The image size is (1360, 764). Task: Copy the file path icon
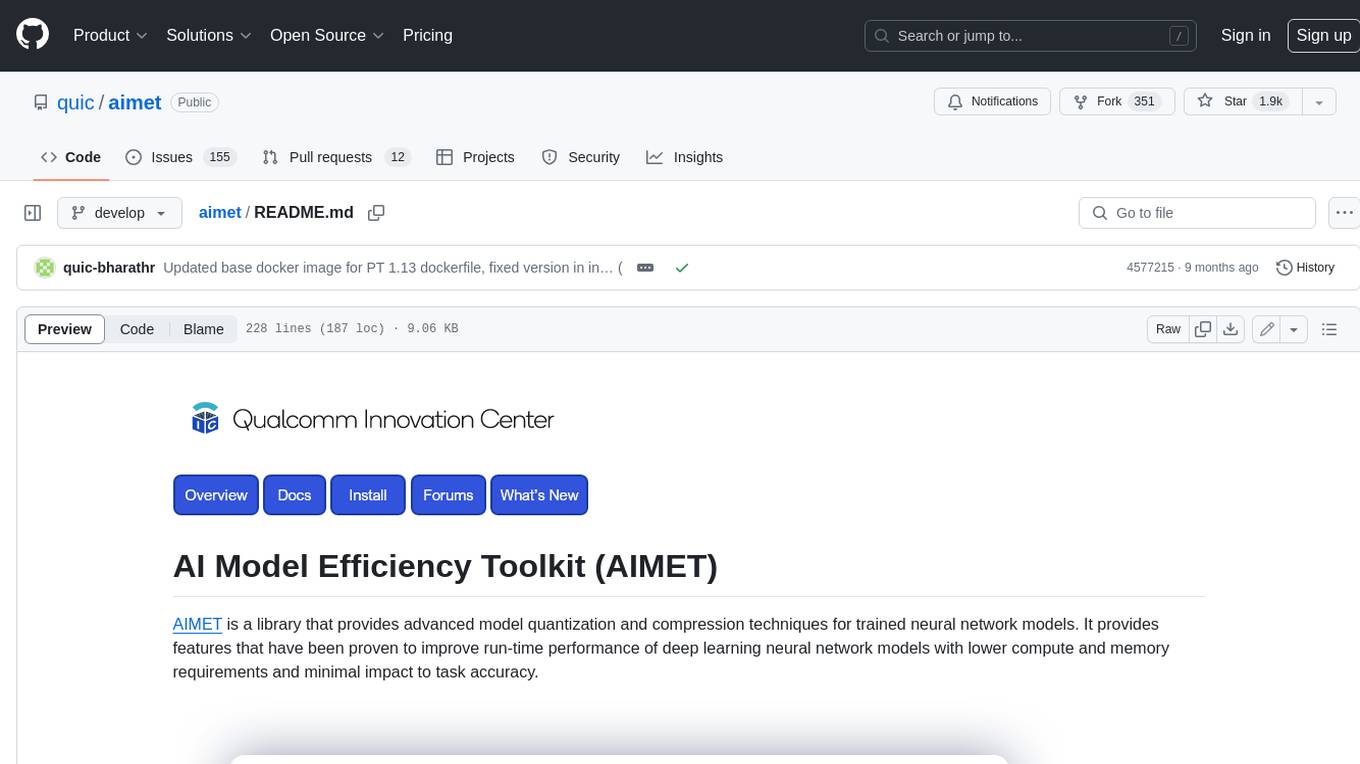coord(376,213)
